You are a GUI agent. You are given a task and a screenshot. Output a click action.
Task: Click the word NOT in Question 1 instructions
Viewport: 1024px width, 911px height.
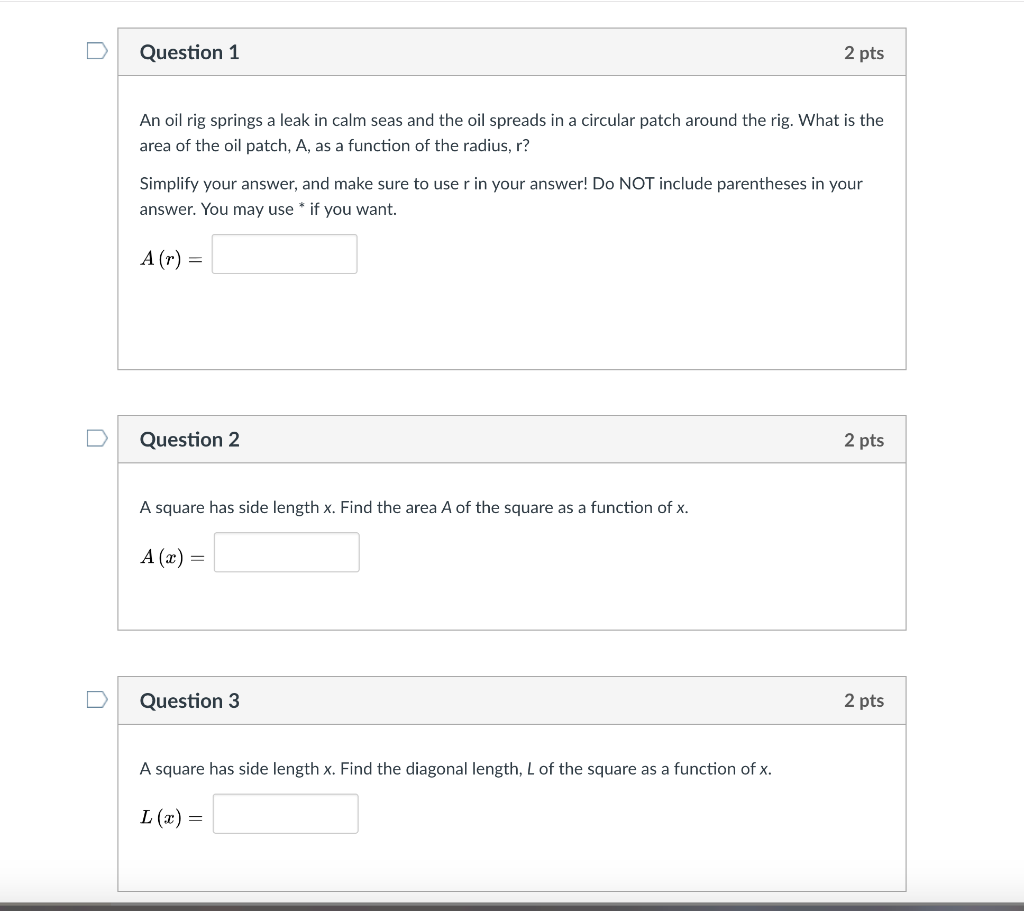pos(636,184)
